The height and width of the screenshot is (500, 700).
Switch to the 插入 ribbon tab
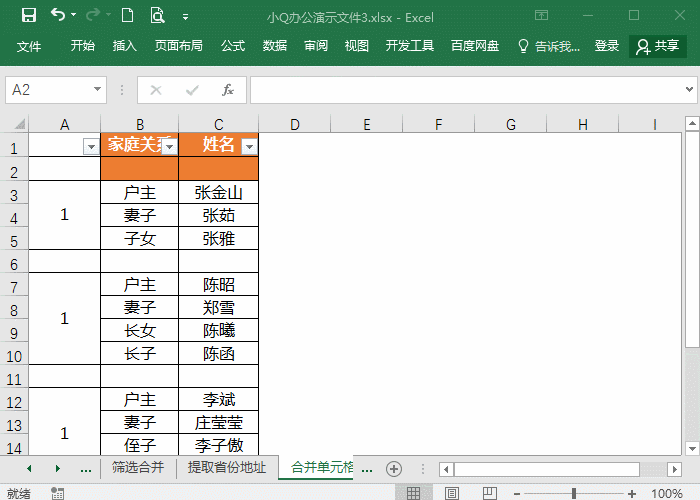125,46
